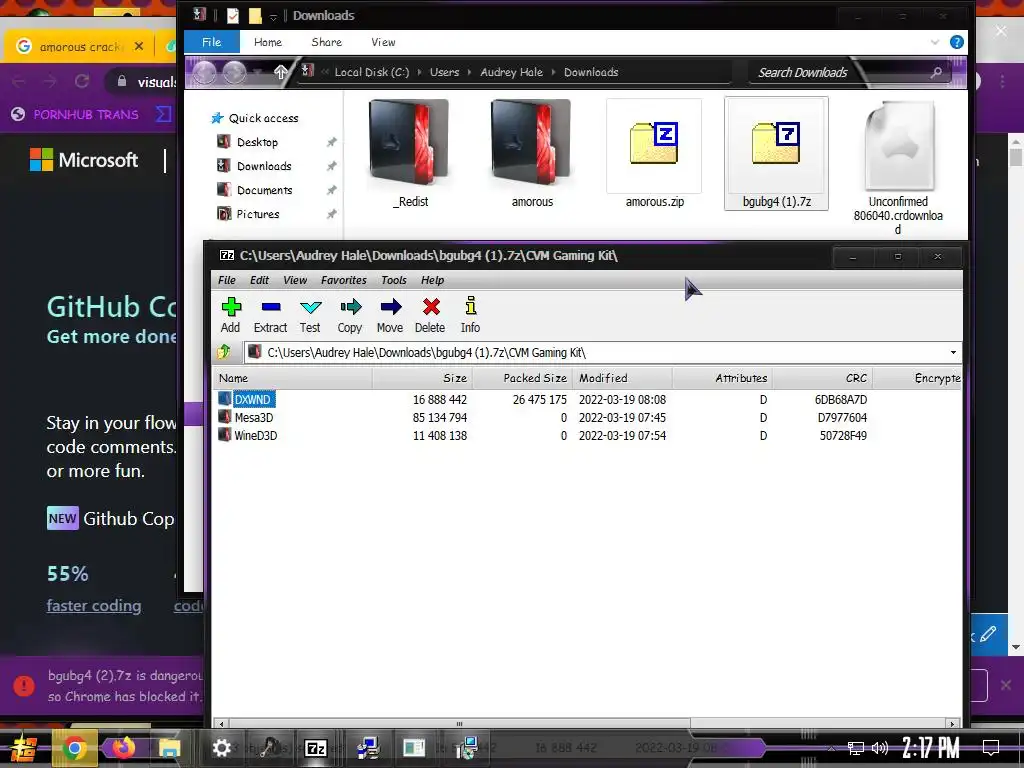Click the Chrome reload button
1024x768 pixels.
(x=82, y=81)
